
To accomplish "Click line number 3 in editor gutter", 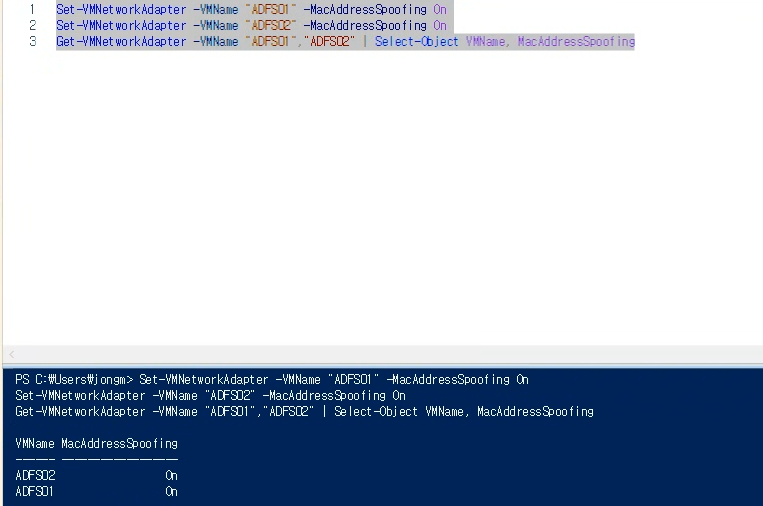I will coord(32,42).
